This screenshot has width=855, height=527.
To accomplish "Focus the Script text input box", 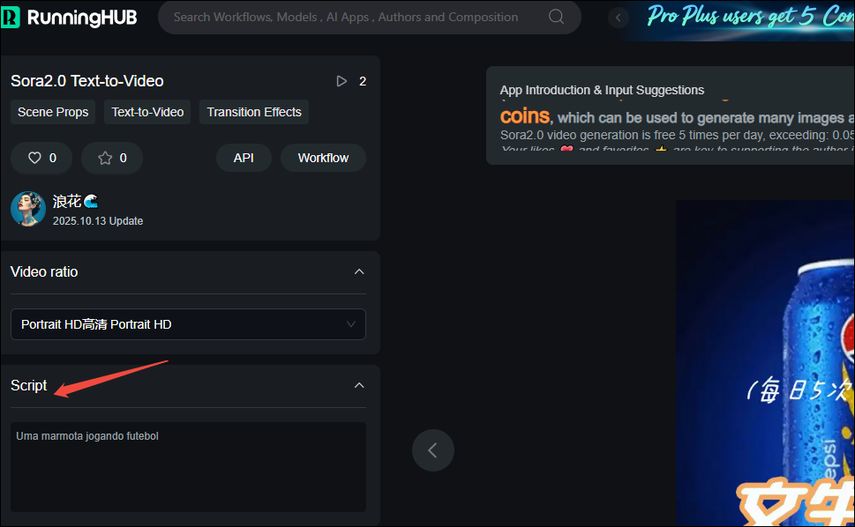I will coord(188,467).
